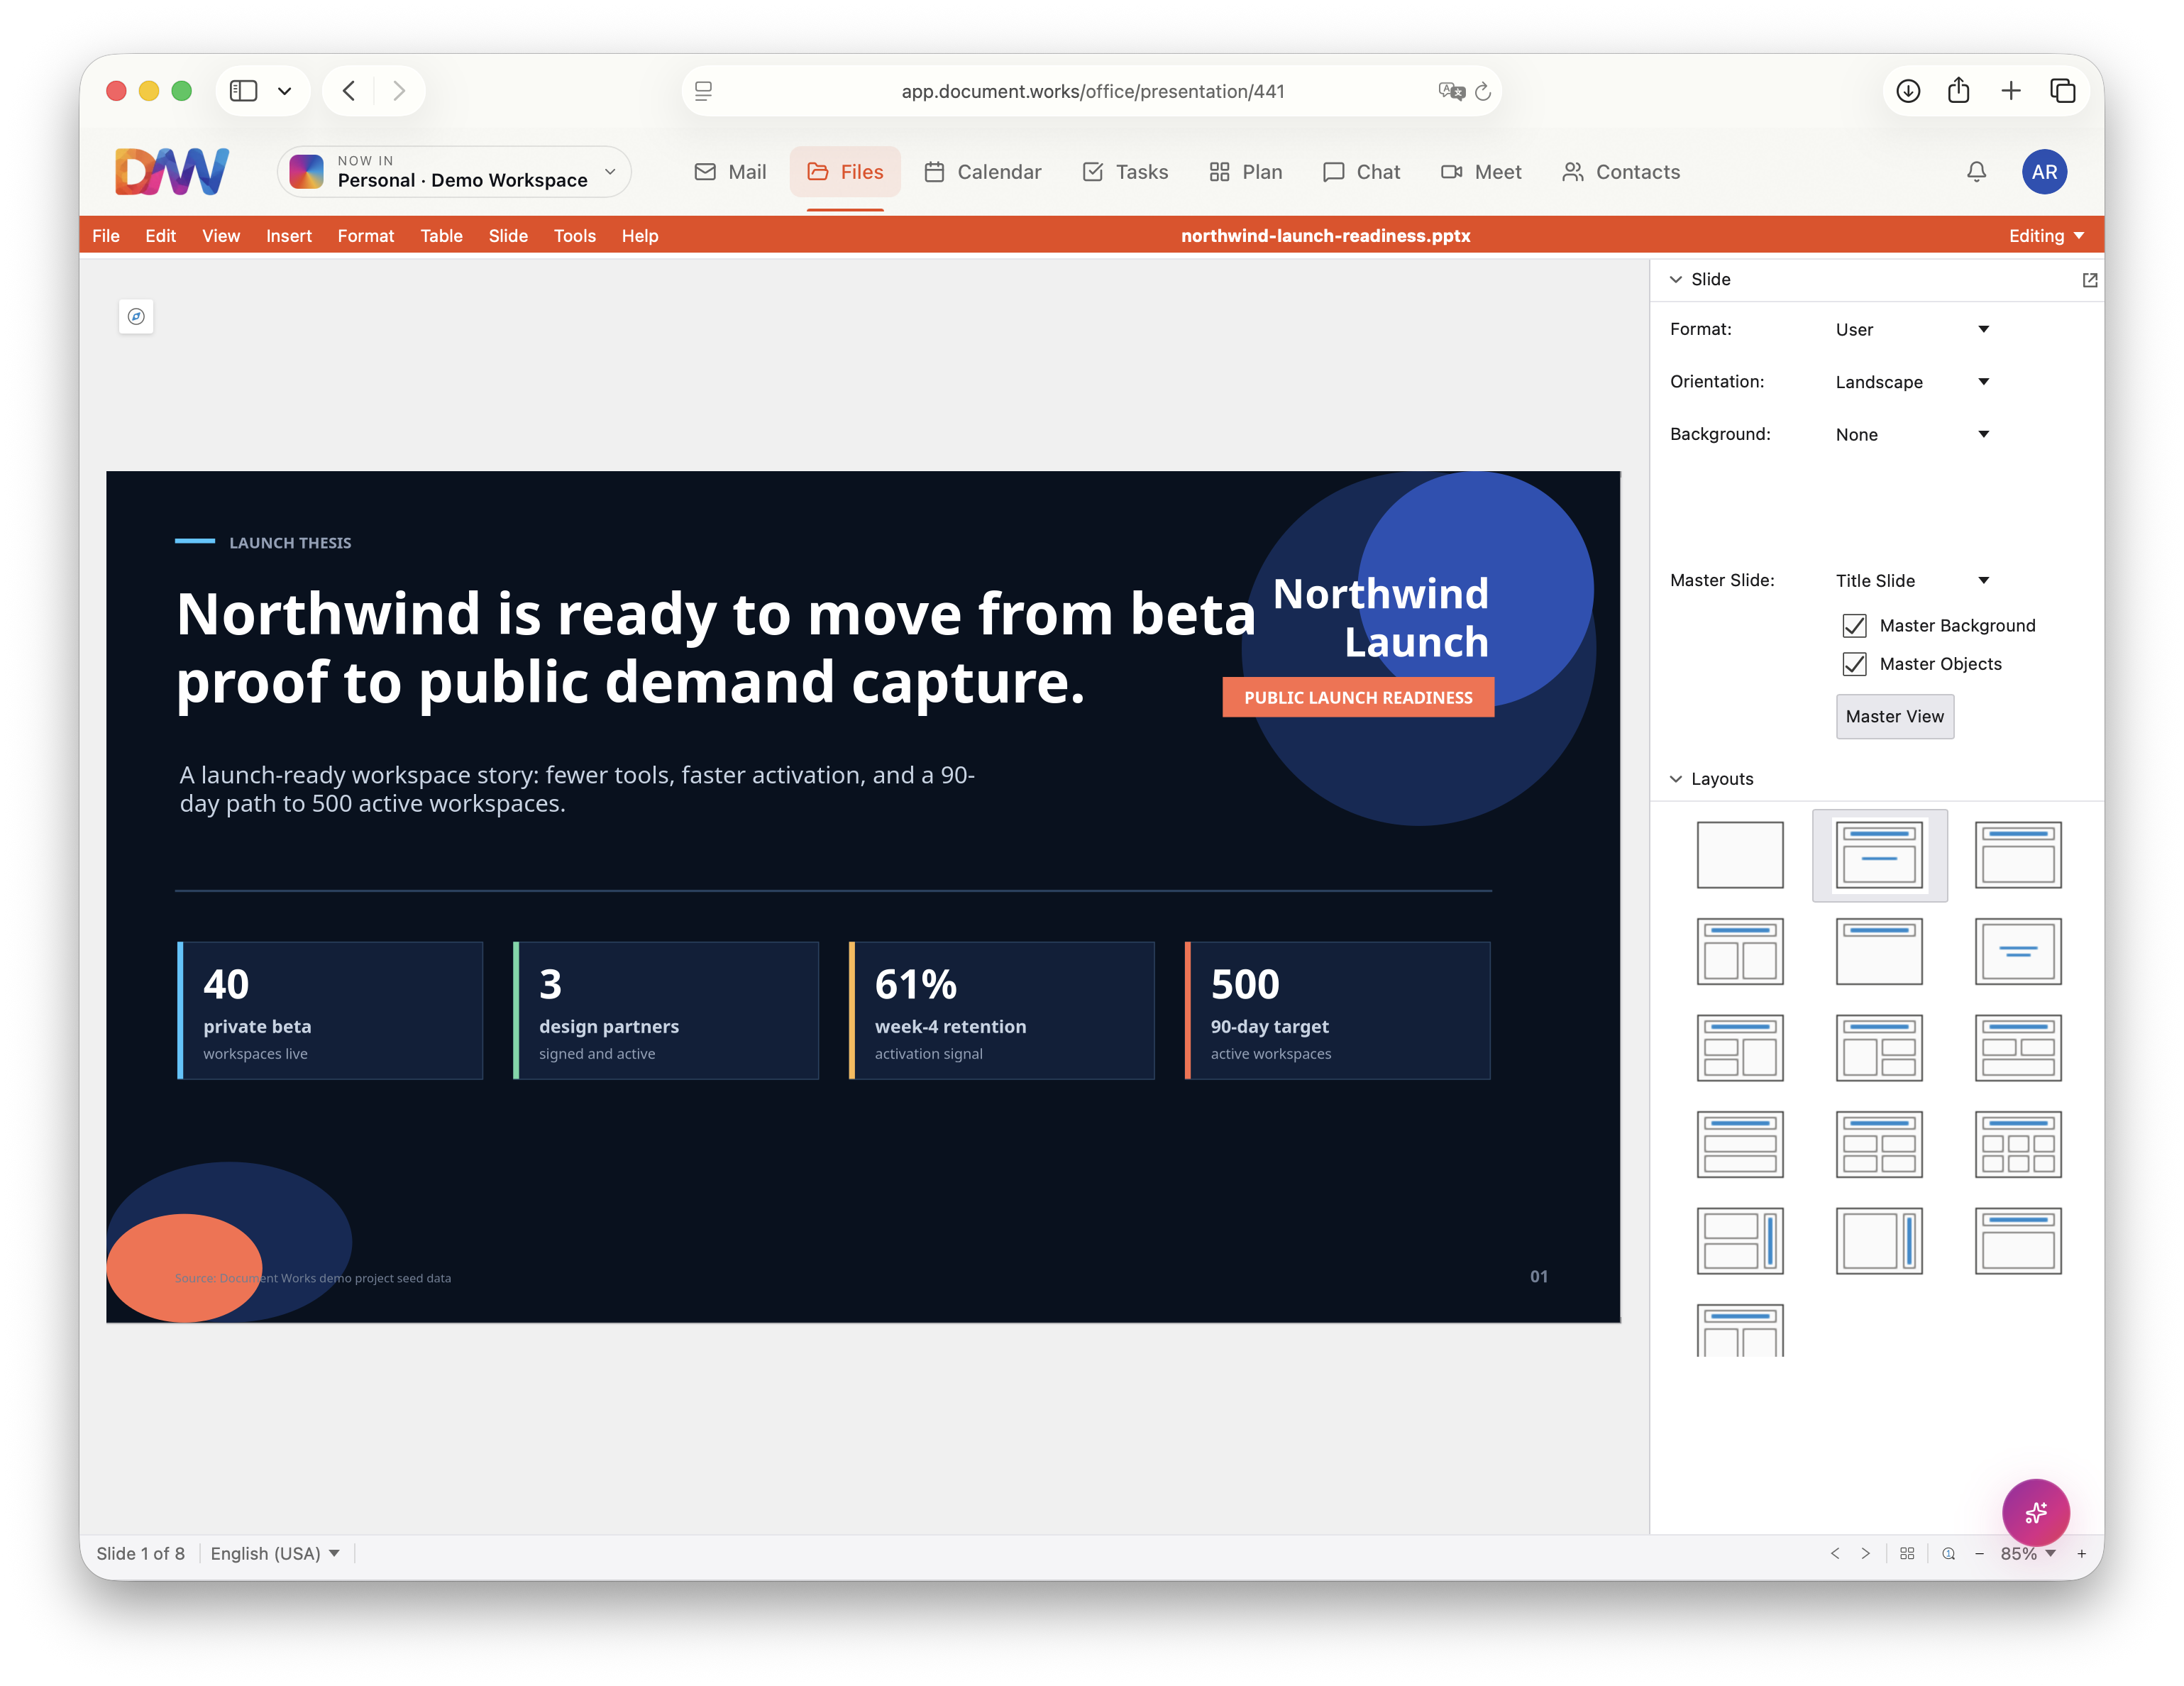This screenshot has width=2184, height=1686.
Task: Open the Edit menu
Action: tap(160, 236)
